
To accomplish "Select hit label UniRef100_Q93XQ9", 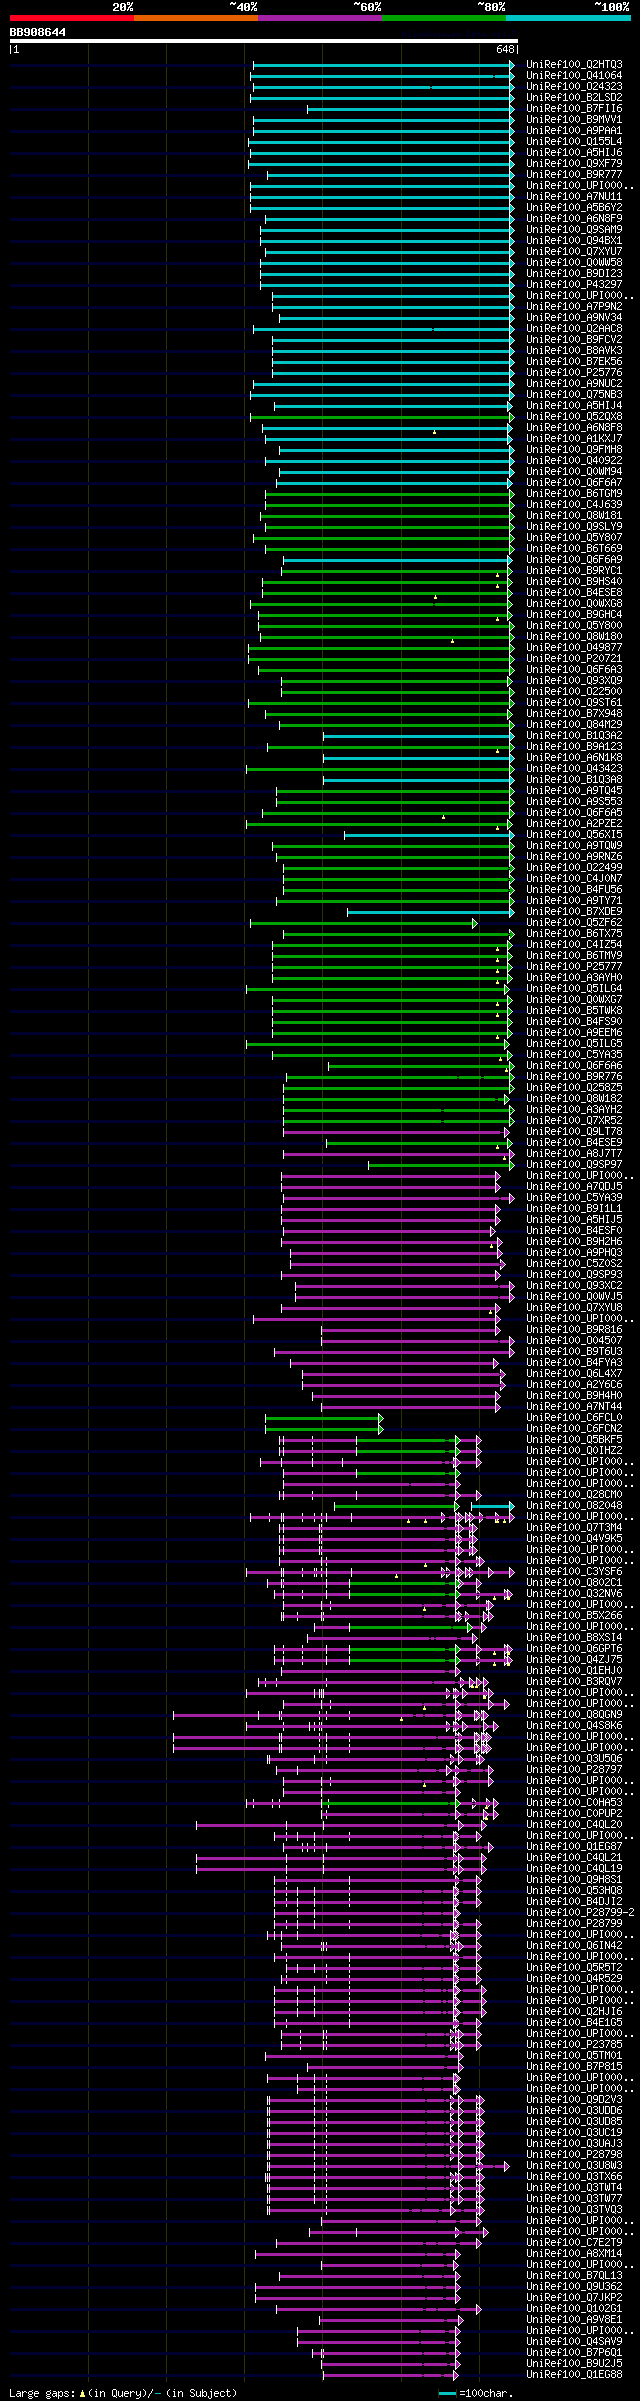I will [x=574, y=680].
